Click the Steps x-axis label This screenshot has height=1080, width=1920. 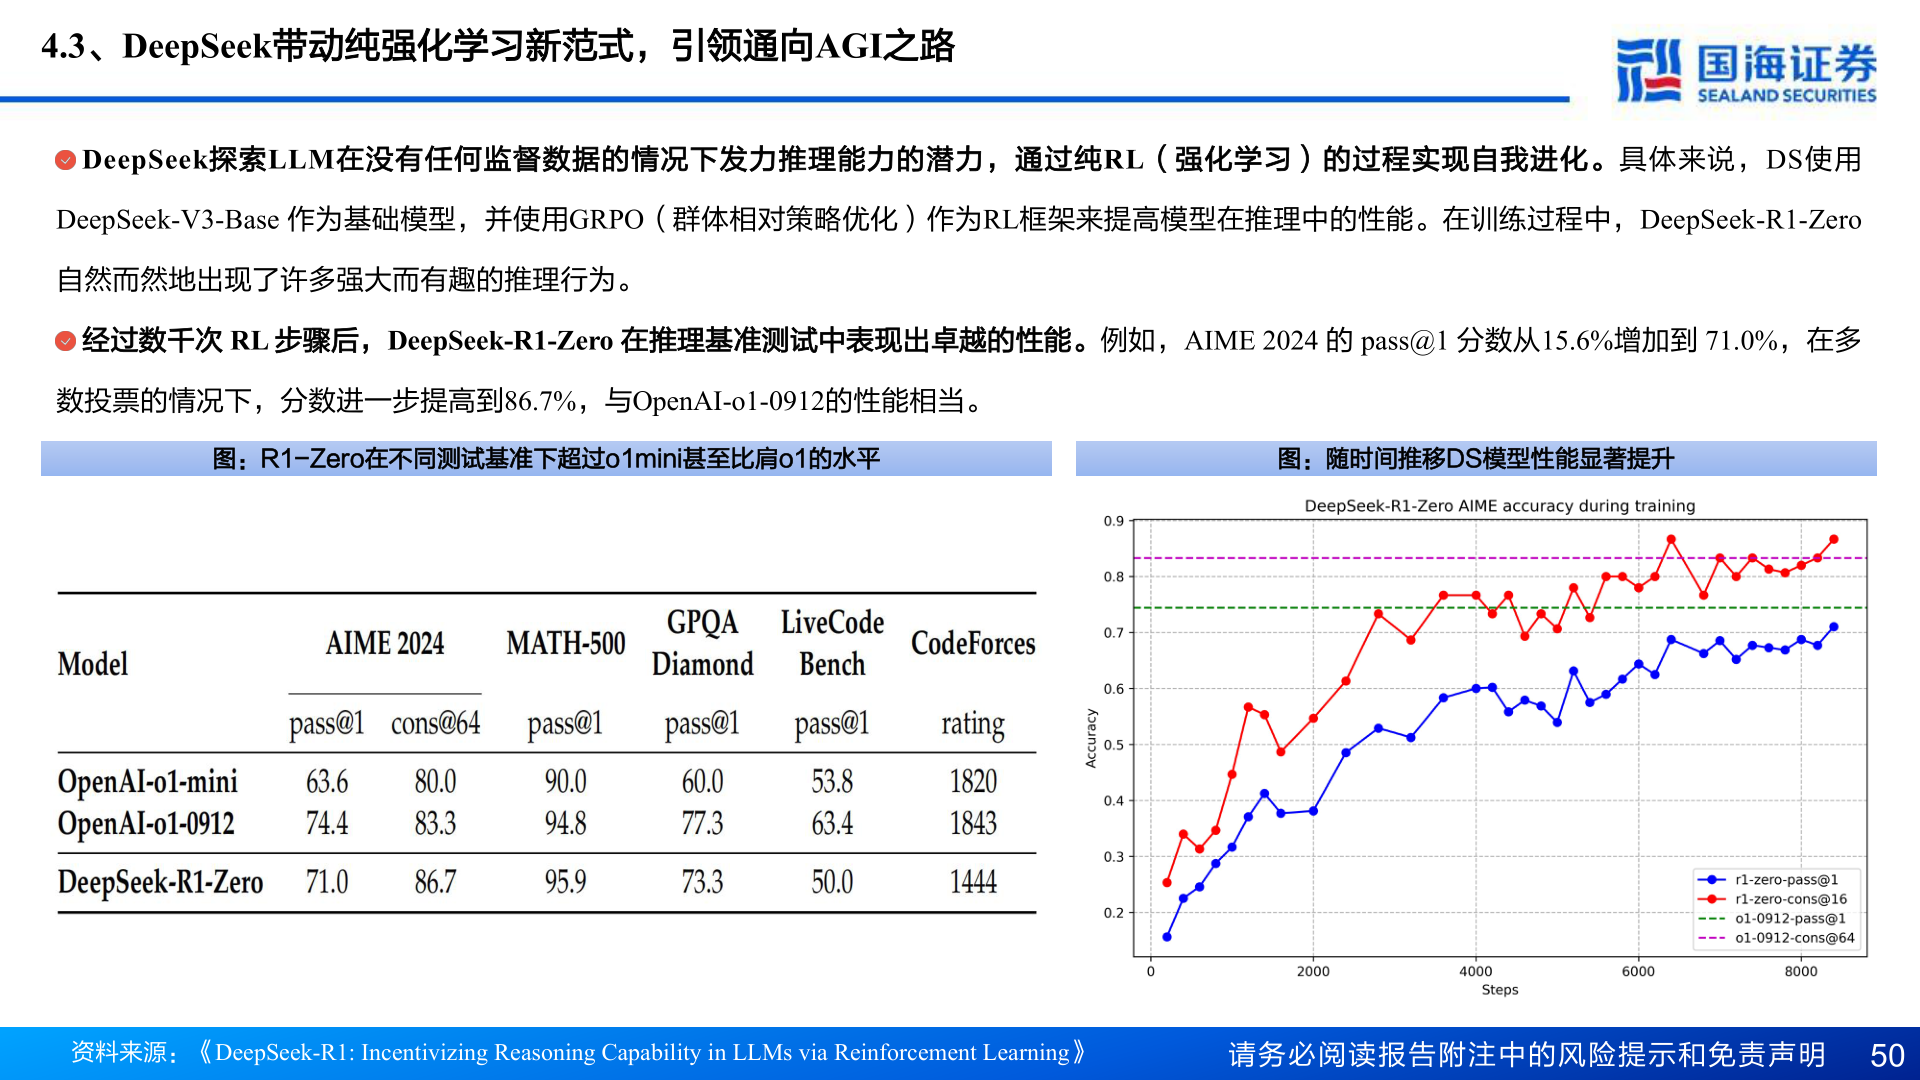click(1500, 990)
